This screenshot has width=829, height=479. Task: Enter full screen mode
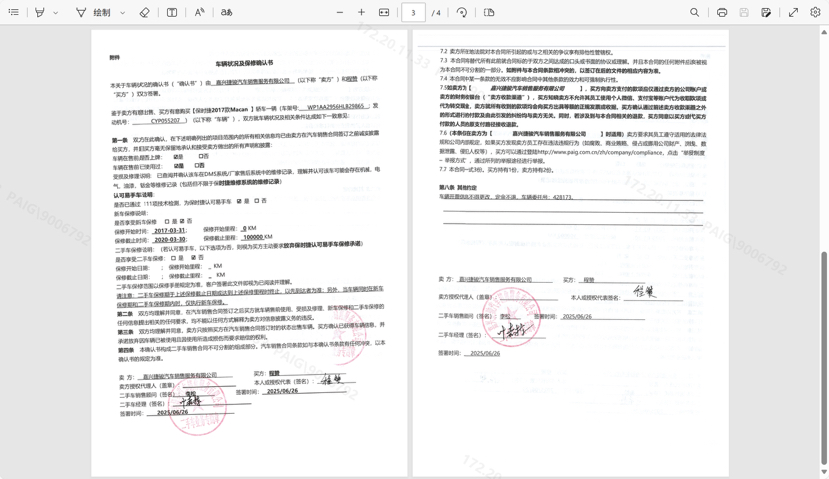793,13
